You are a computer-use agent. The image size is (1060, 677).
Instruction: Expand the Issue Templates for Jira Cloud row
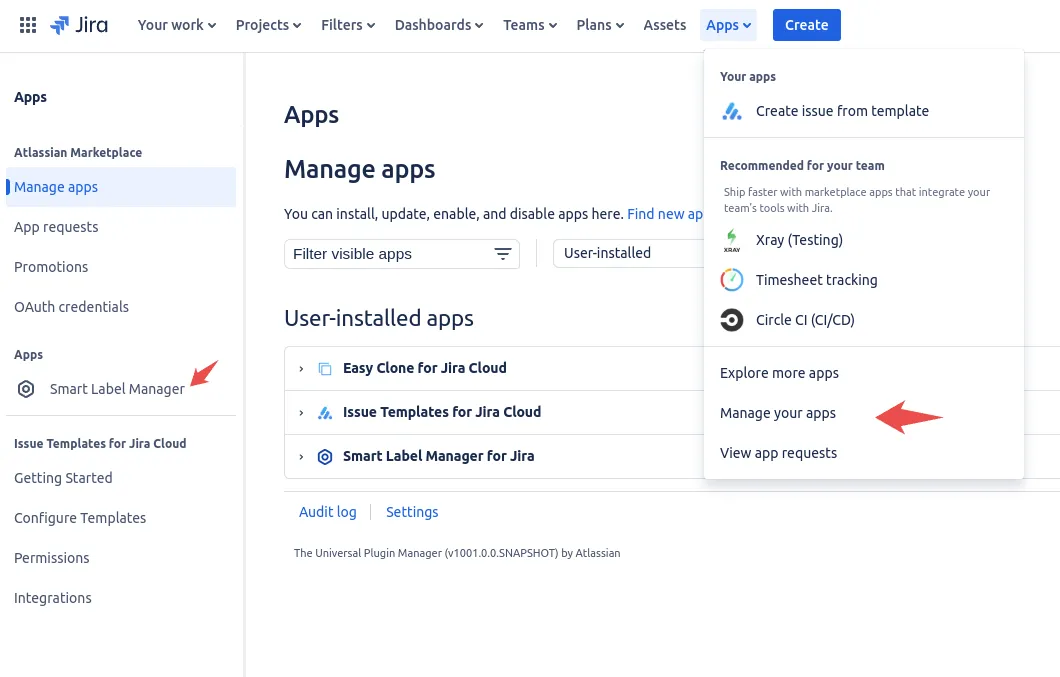pyautogui.click(x=301, y=413)
